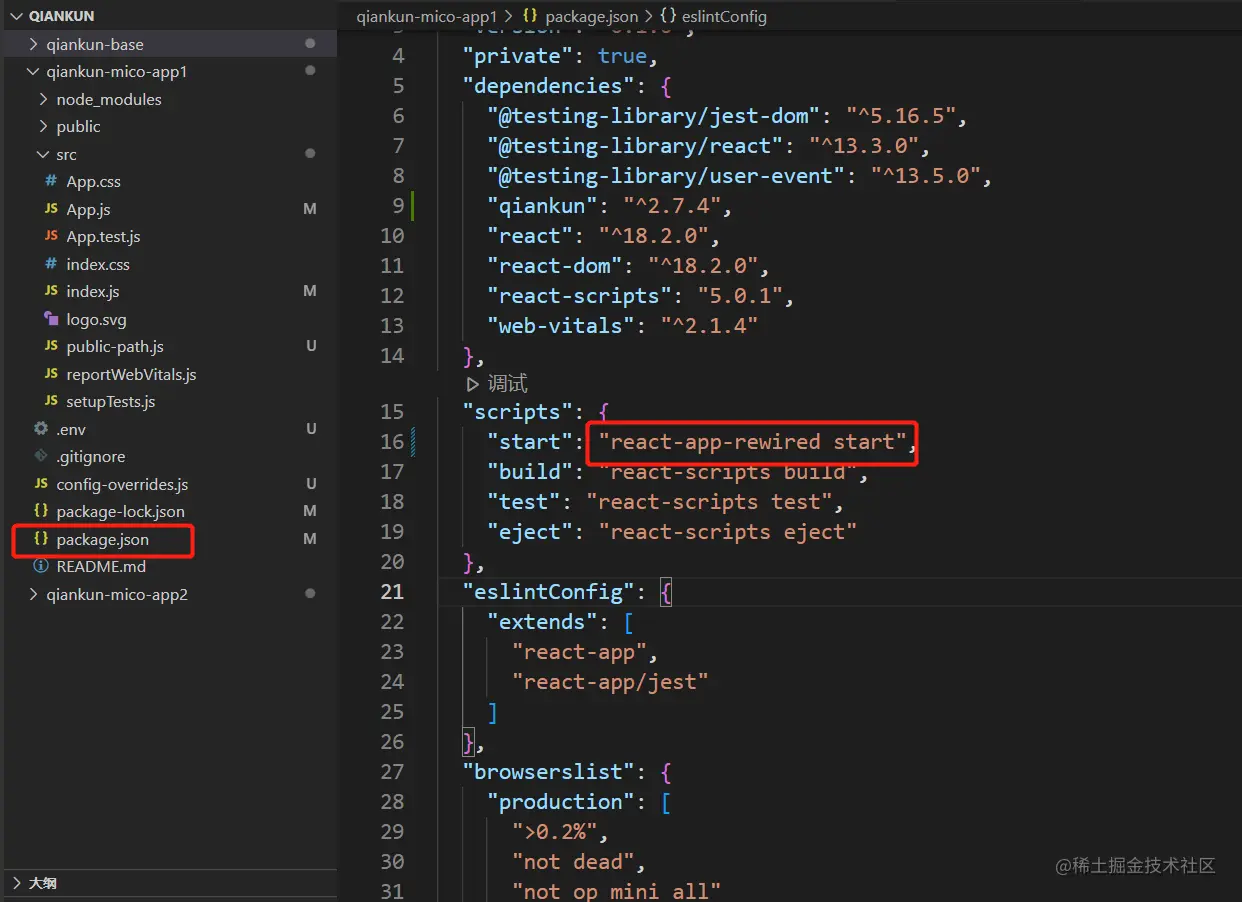Click the M status of index.js
Image resolution: width=1242 pixels, height=902 pixels.
(x=310, y=291)
